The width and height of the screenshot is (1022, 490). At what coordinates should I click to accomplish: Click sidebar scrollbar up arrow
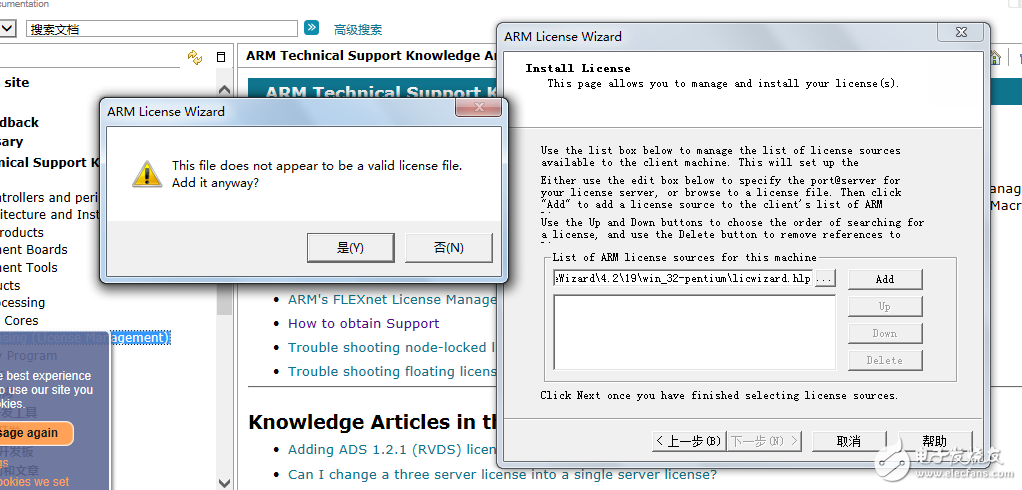pos(224,90)
